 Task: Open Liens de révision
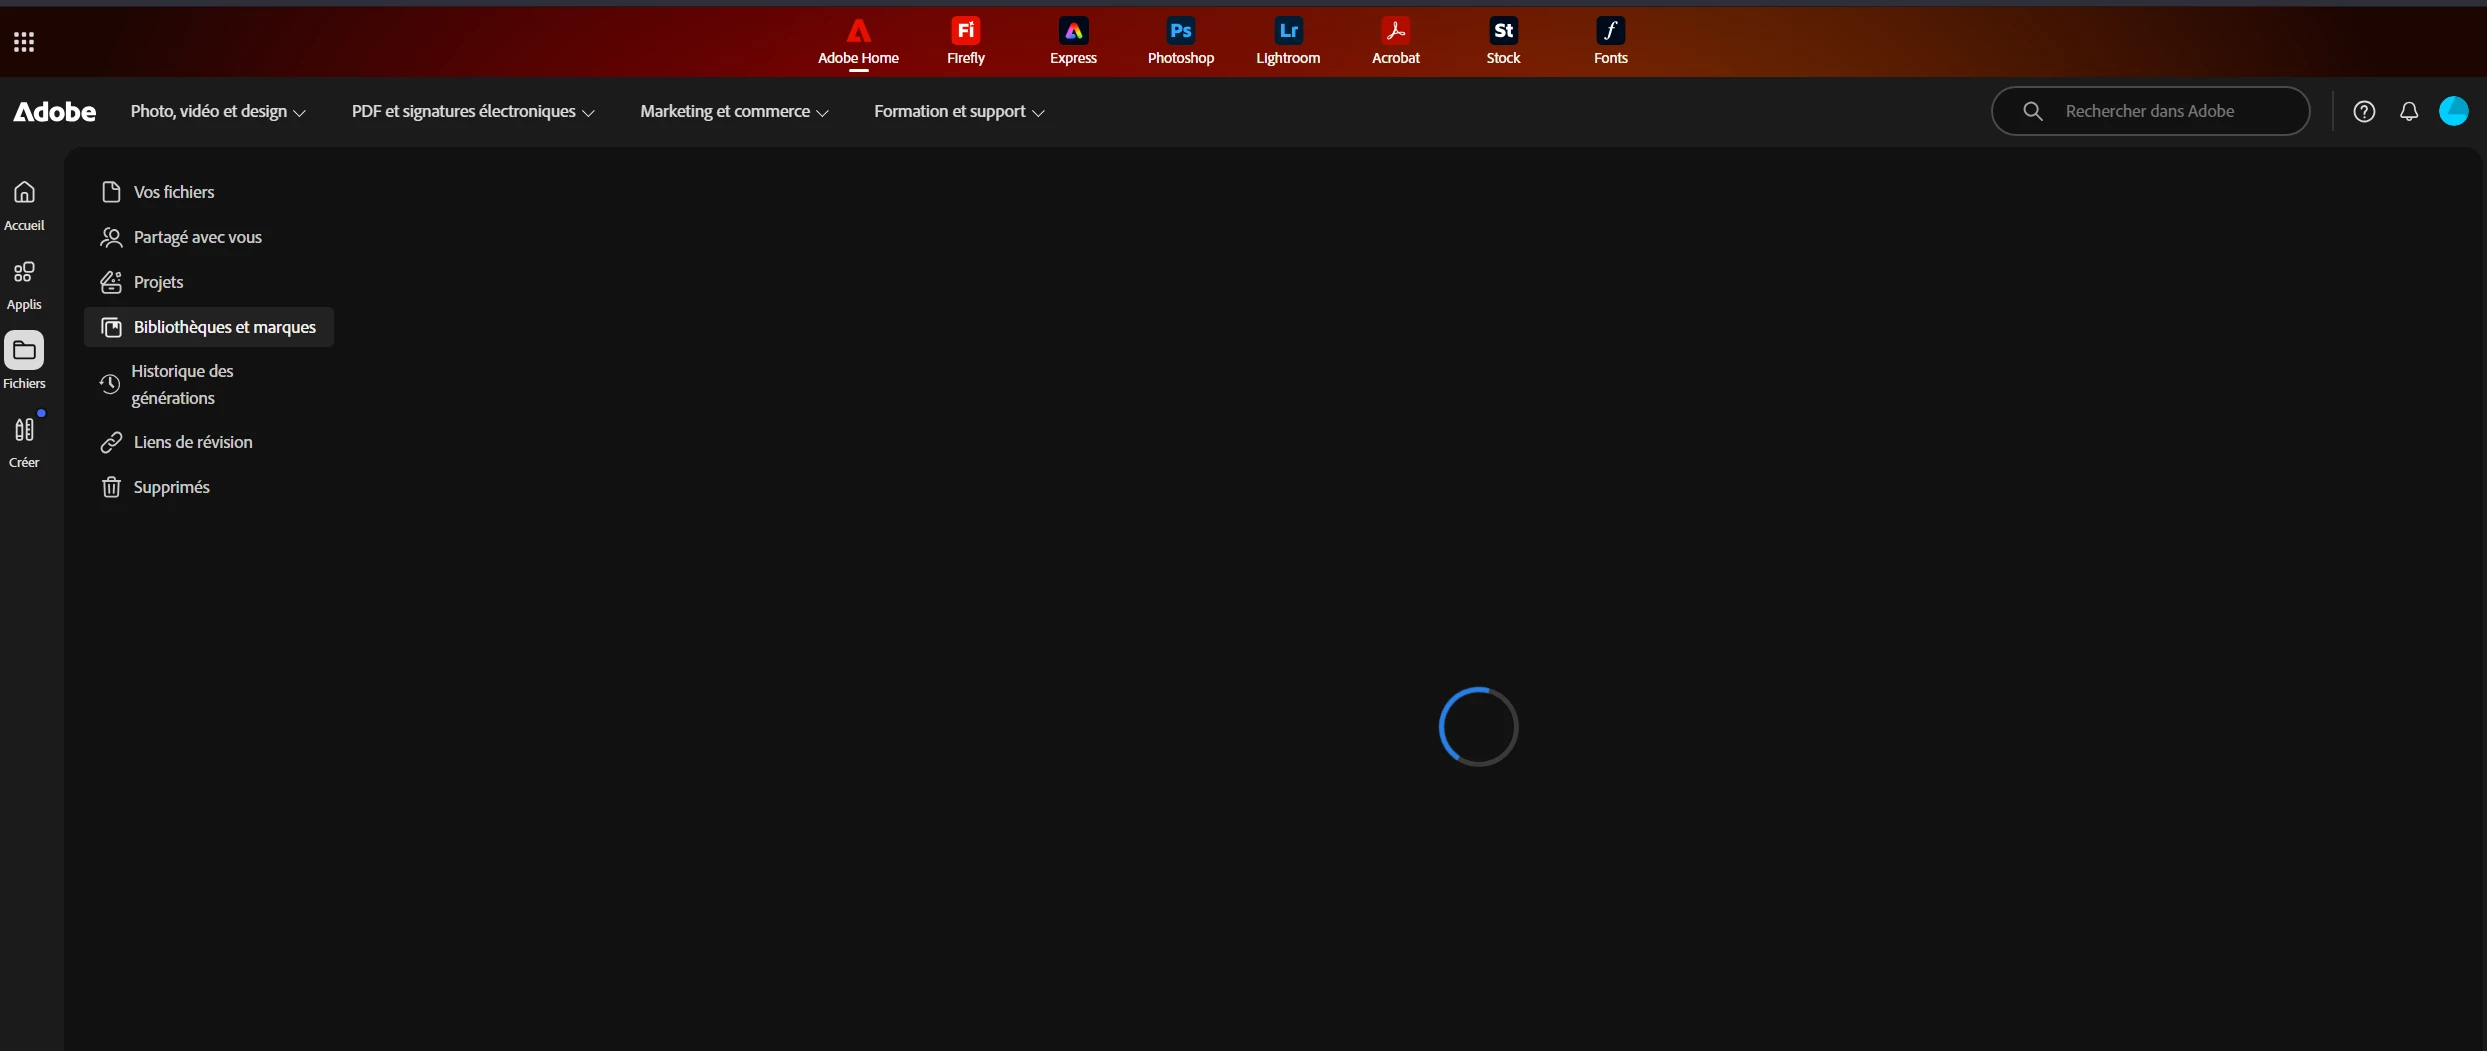[209, 442]
